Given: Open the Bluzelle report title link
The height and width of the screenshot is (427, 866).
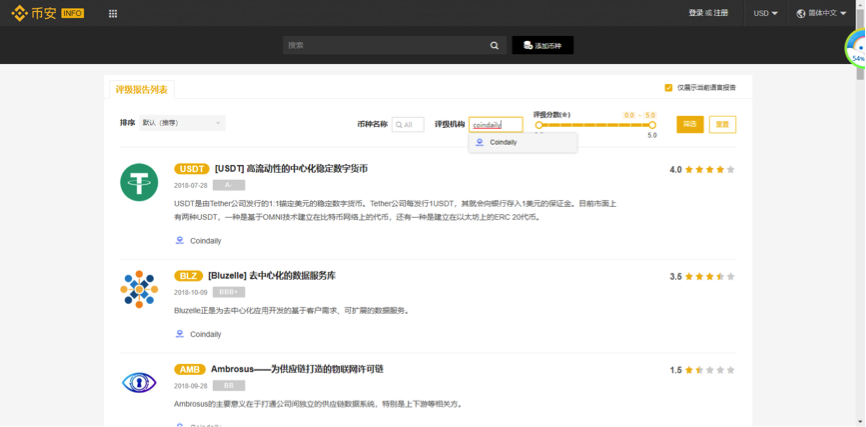Looking at the screenshot, I should (x=272, y=276).
